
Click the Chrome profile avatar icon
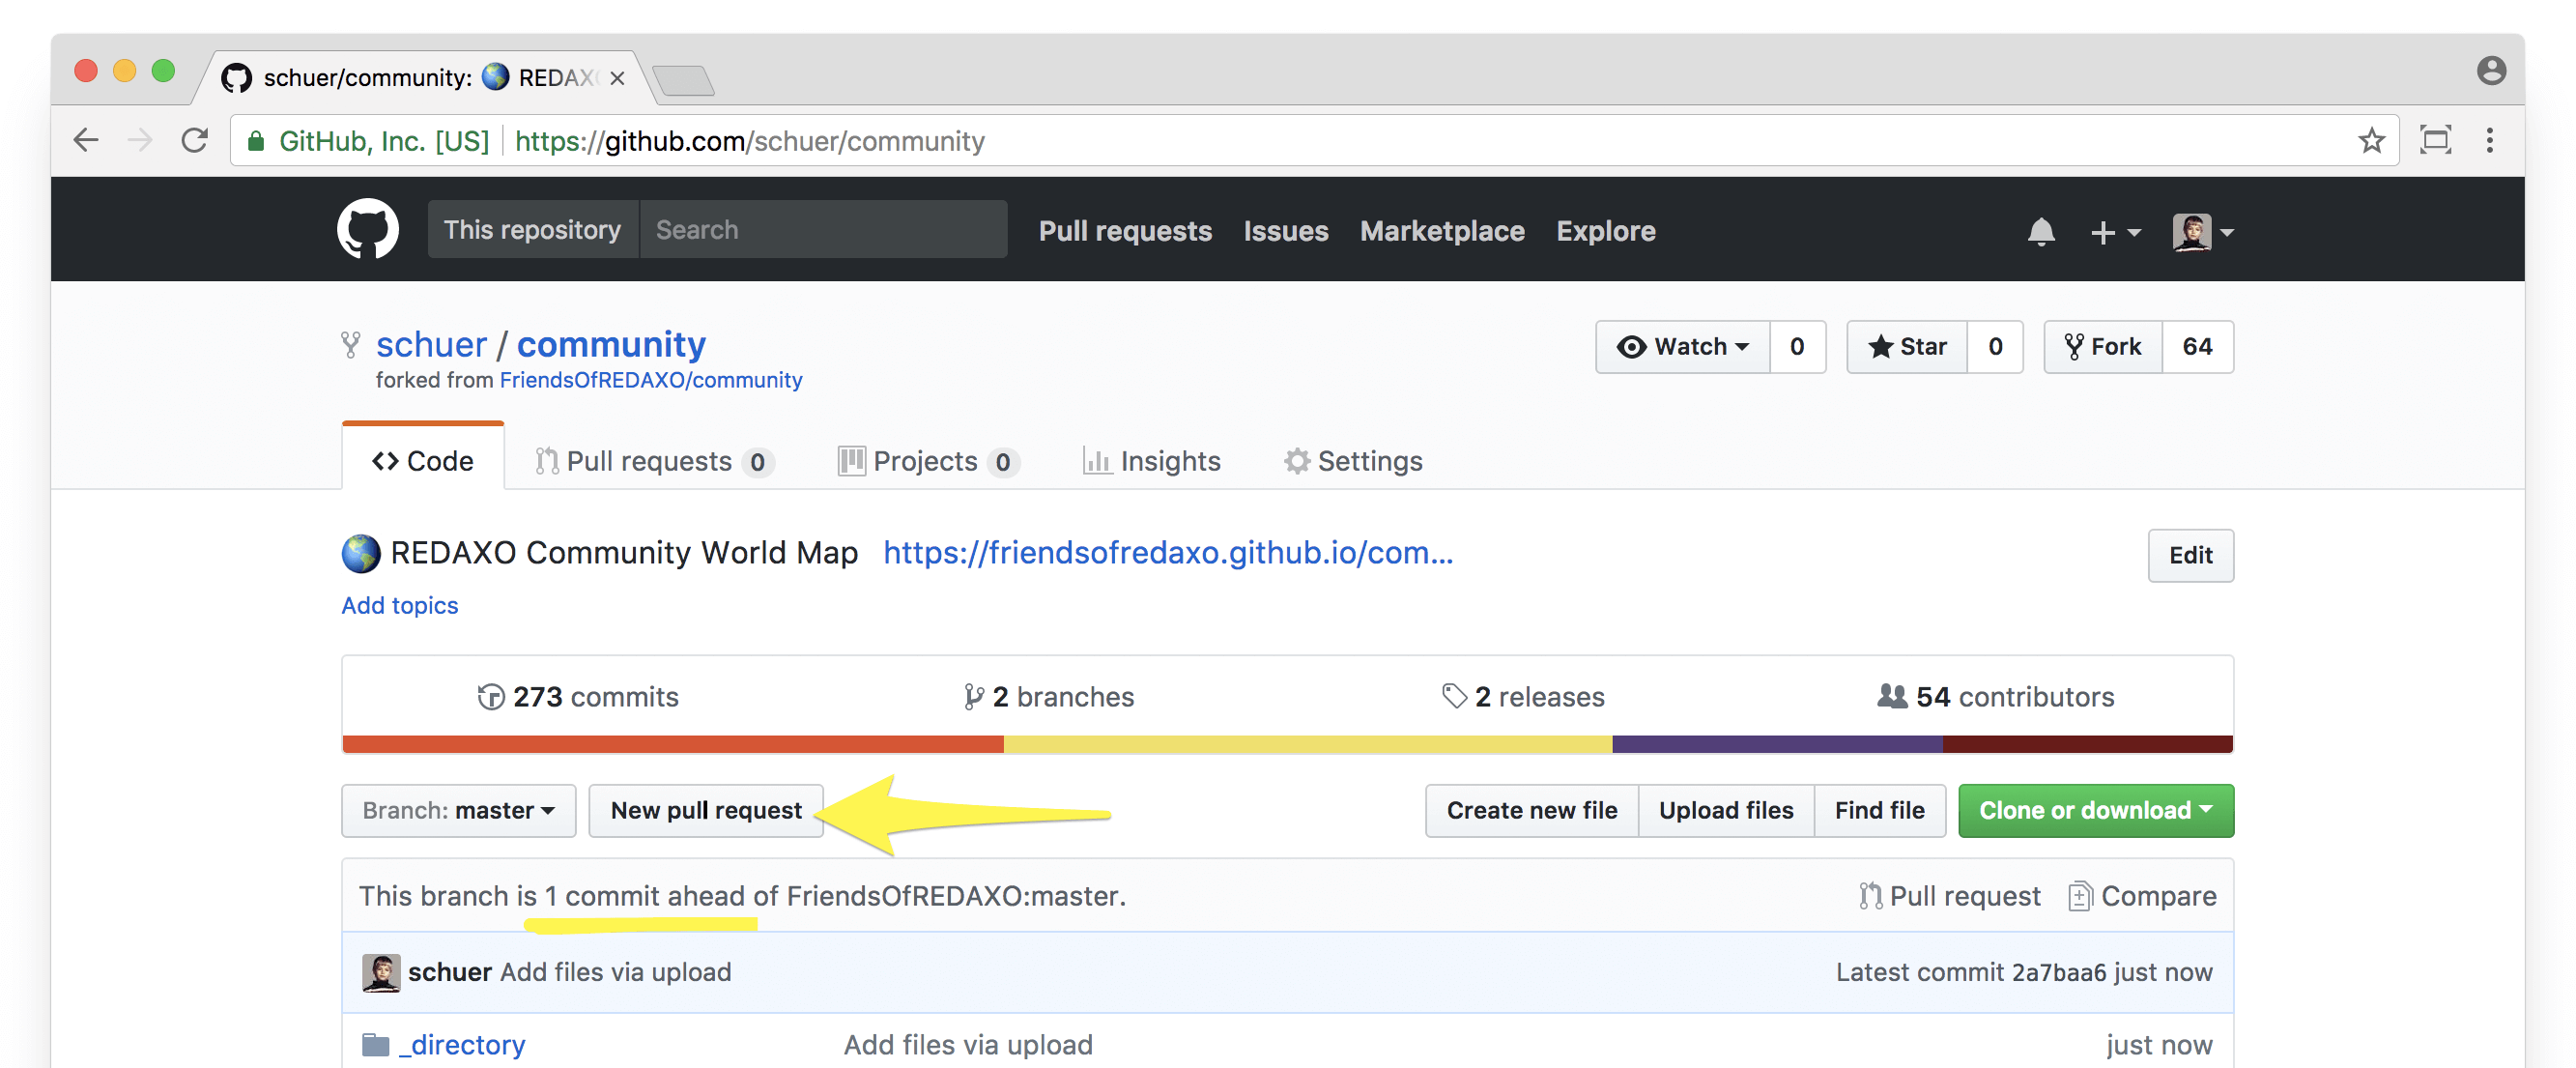click(2490, 71)
